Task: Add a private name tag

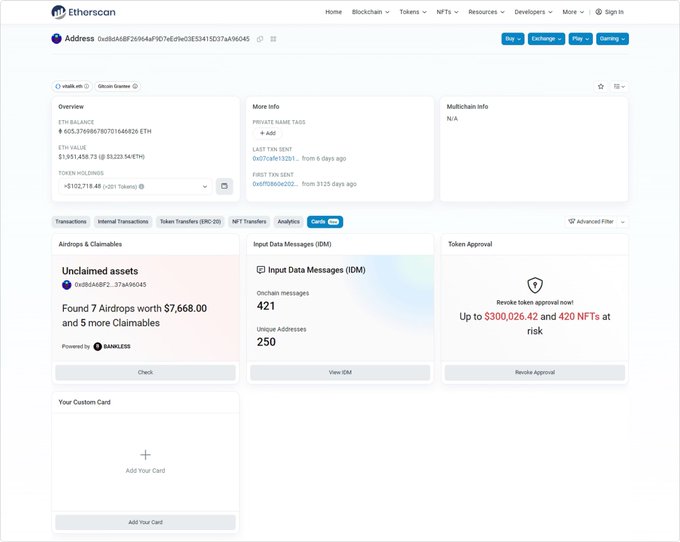Action: tap(267, 133)
